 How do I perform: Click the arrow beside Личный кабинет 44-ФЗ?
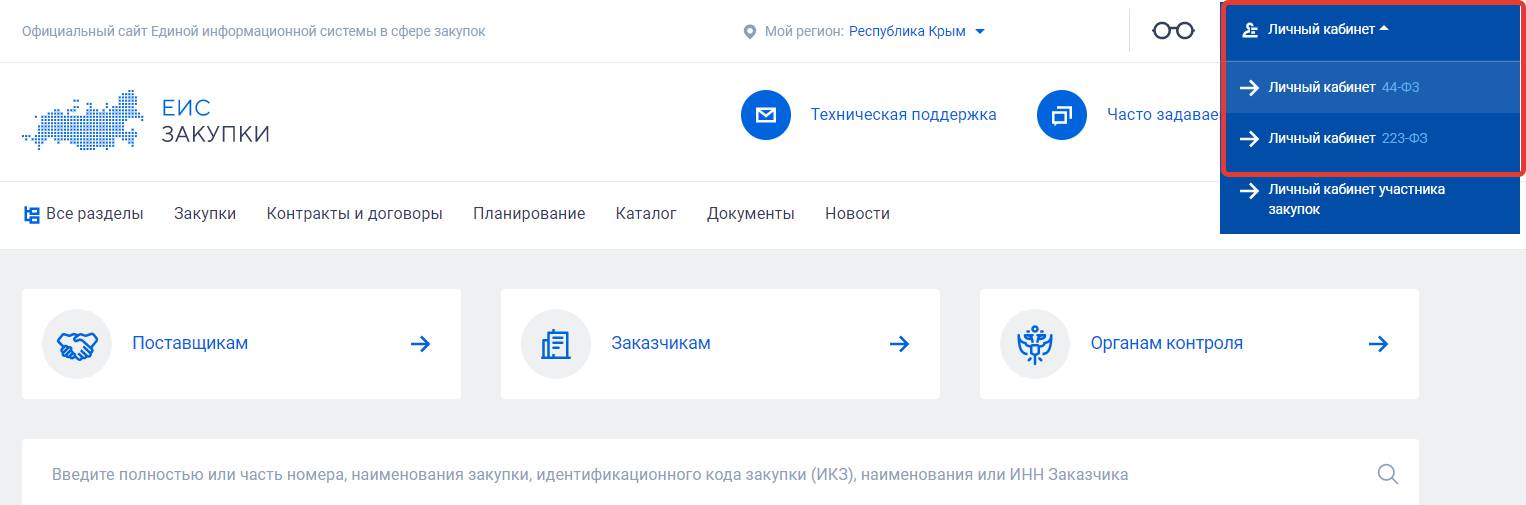click(1249, 88)
